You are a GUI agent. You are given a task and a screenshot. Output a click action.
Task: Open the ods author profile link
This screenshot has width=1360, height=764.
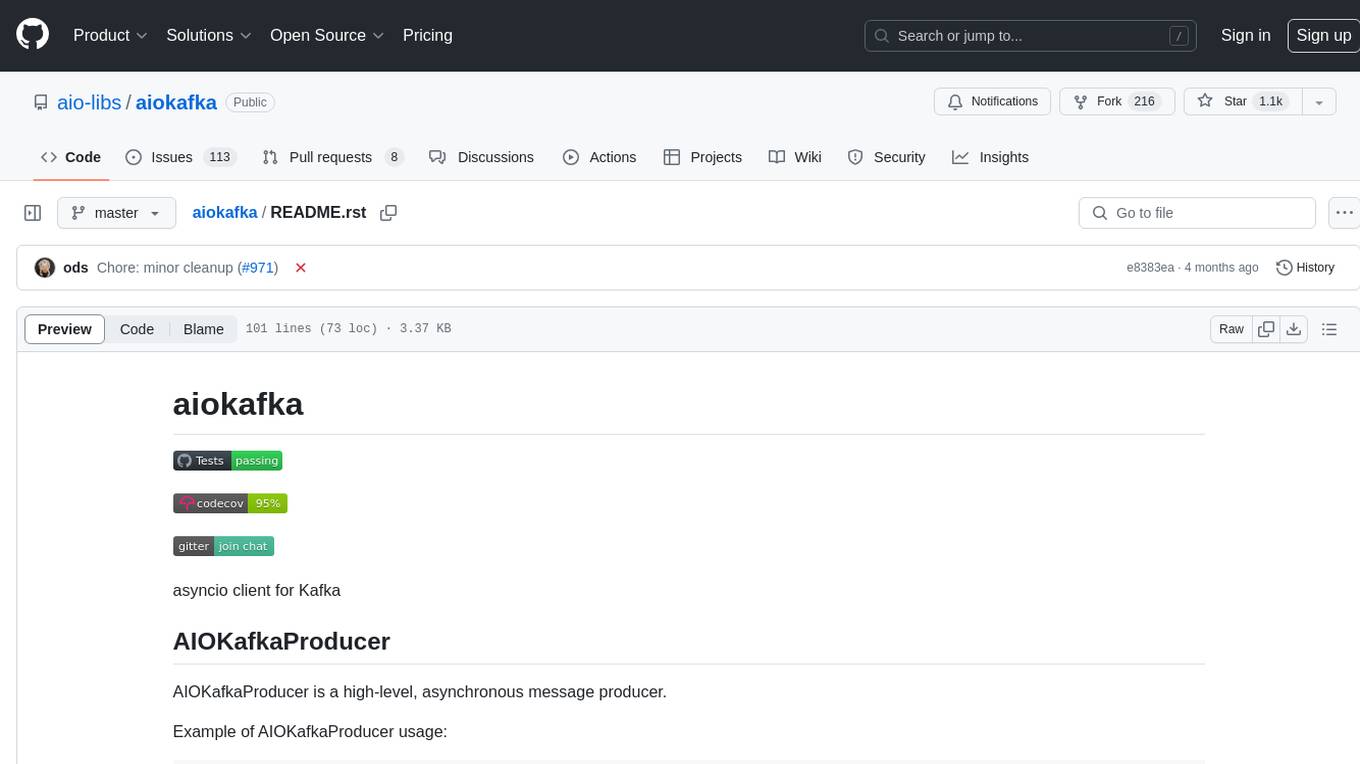tap(76, 268)
